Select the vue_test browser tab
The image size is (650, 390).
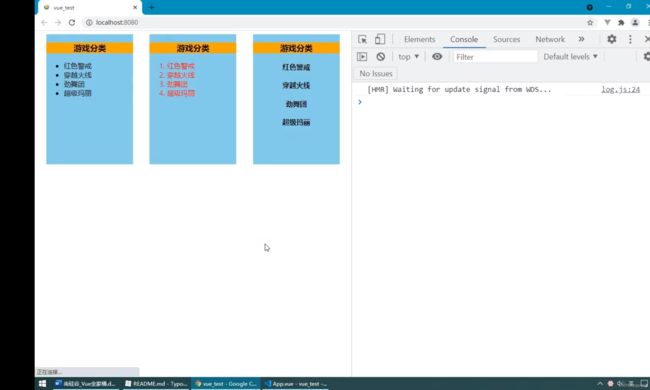[x=90, y=7]
